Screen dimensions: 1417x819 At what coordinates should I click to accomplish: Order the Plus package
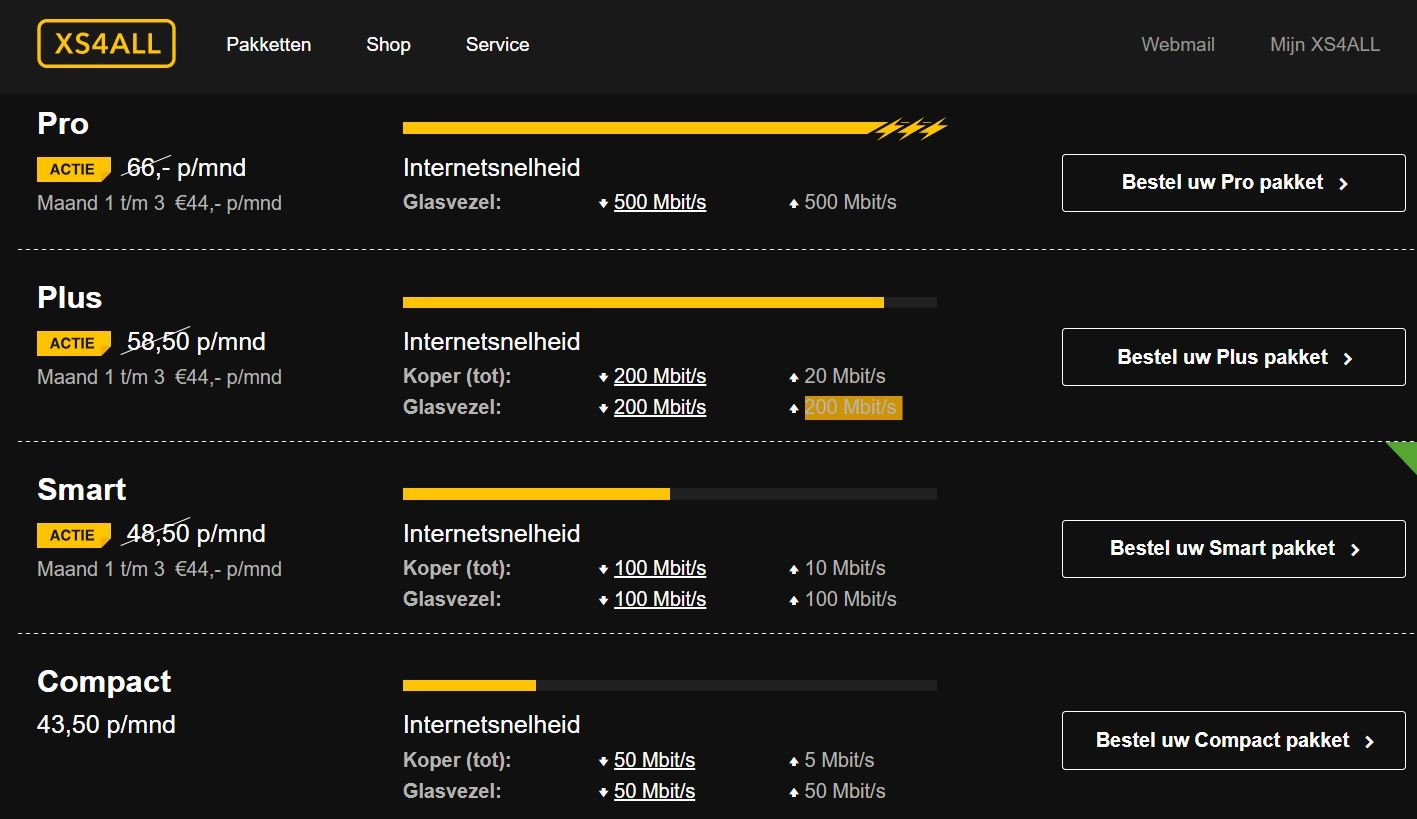coord(1233,357)
